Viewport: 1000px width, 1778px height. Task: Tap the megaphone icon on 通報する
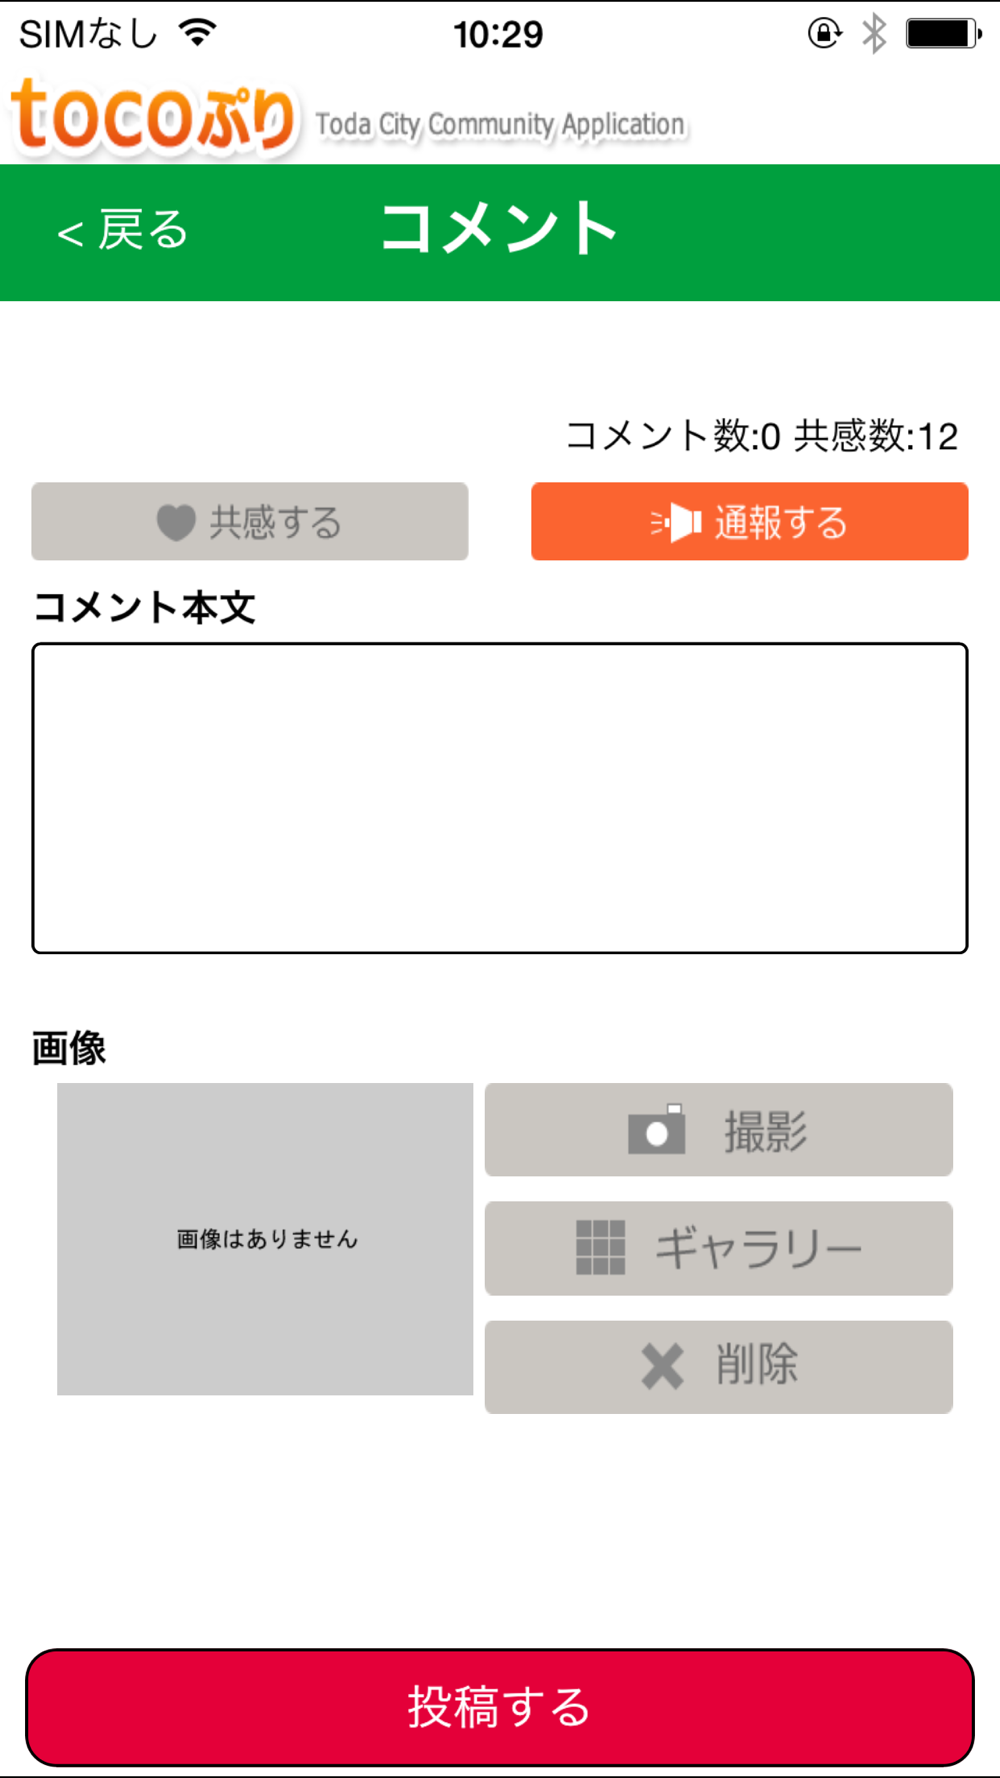pyautogui.click(x=676, y=522)
